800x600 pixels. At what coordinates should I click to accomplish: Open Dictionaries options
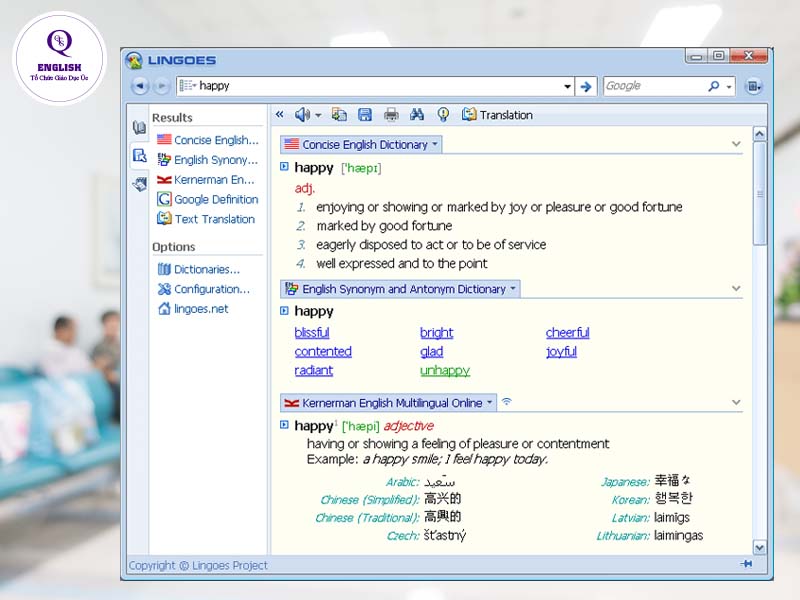[x=198, y=269]
